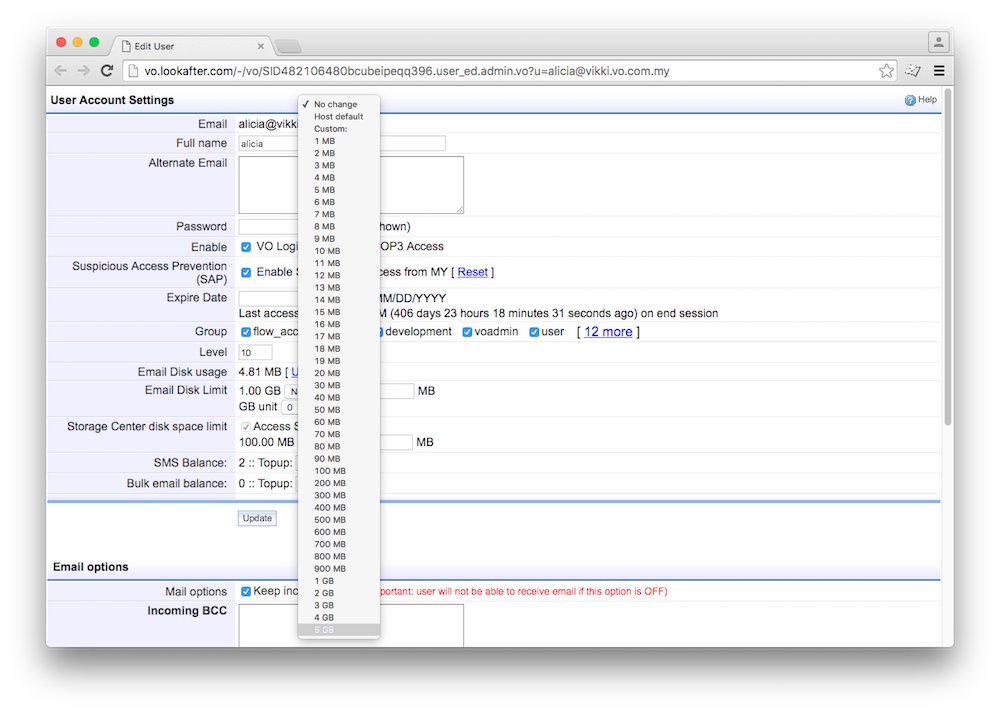Pick 3 GB from the dropdown
Image resolution: width=1000 pixels, height=713 pixels.
(339, 605)
